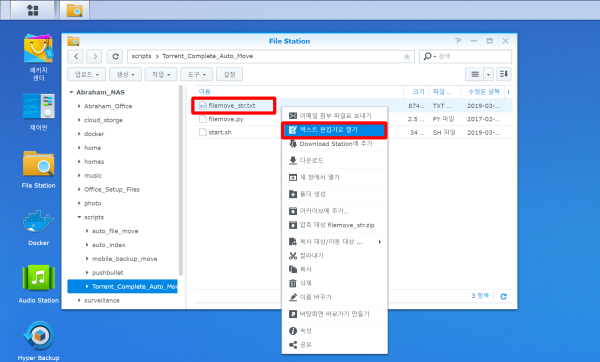Open the Action dropdown button
The width and height of the screenshot is (600, 362).
pyautogui.click(x=161, y=74)
